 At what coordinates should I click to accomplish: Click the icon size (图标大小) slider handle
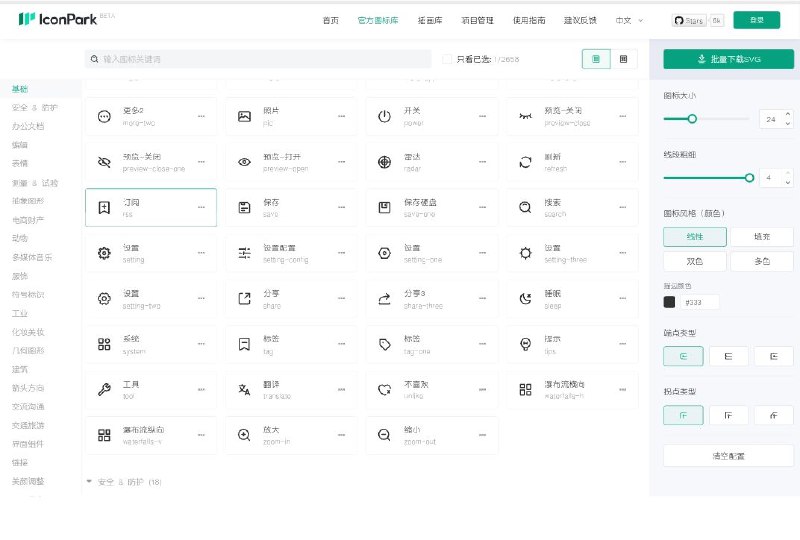tap(691, 119)
